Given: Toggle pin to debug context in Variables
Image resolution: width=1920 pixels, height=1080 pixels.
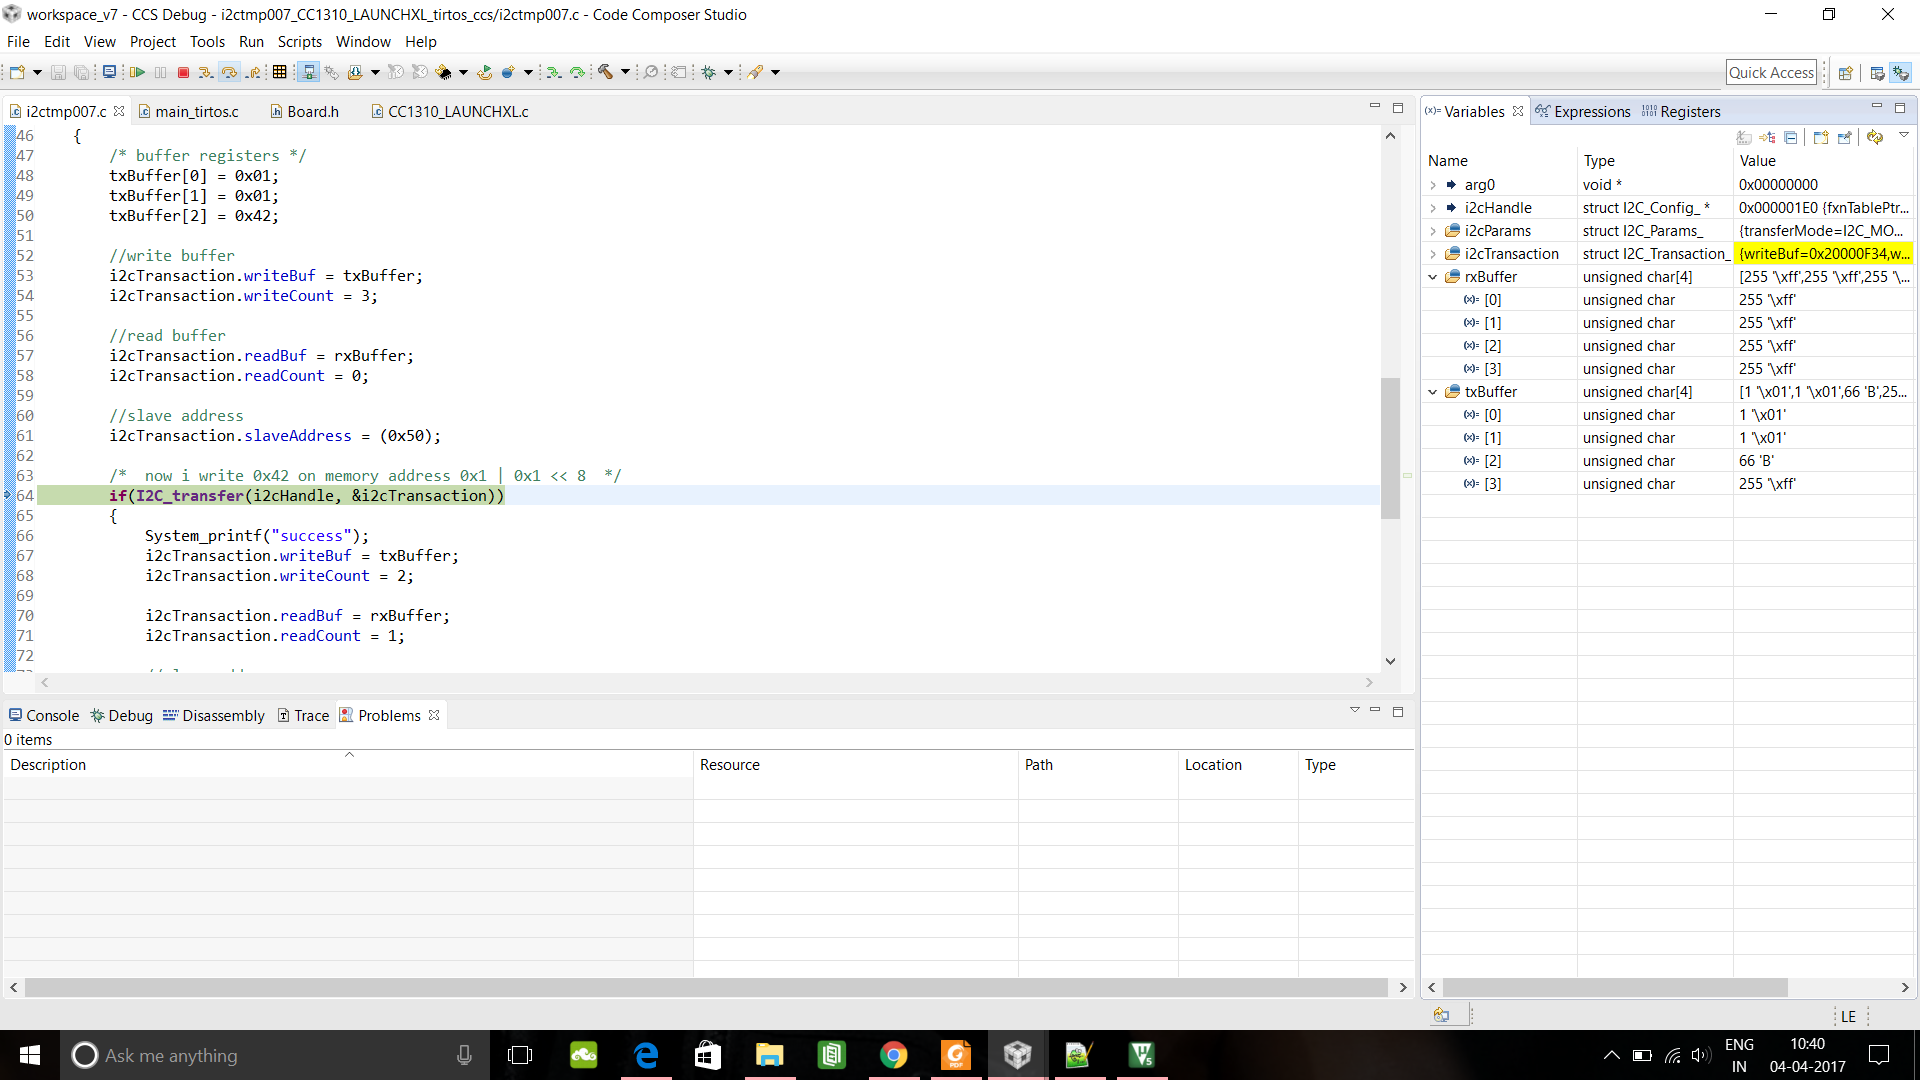Looking at the screenshot, I should [1845, 137].
